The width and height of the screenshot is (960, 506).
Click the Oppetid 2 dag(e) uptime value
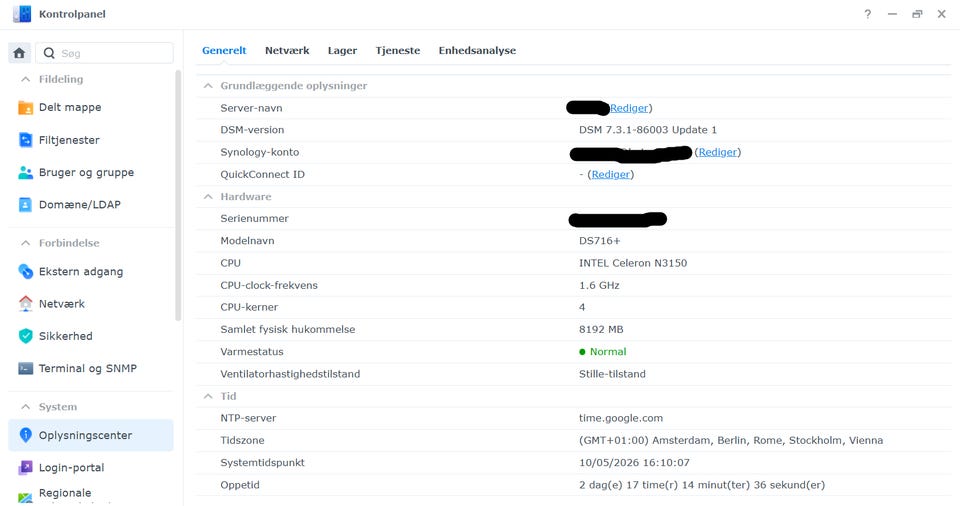point(702,485)
